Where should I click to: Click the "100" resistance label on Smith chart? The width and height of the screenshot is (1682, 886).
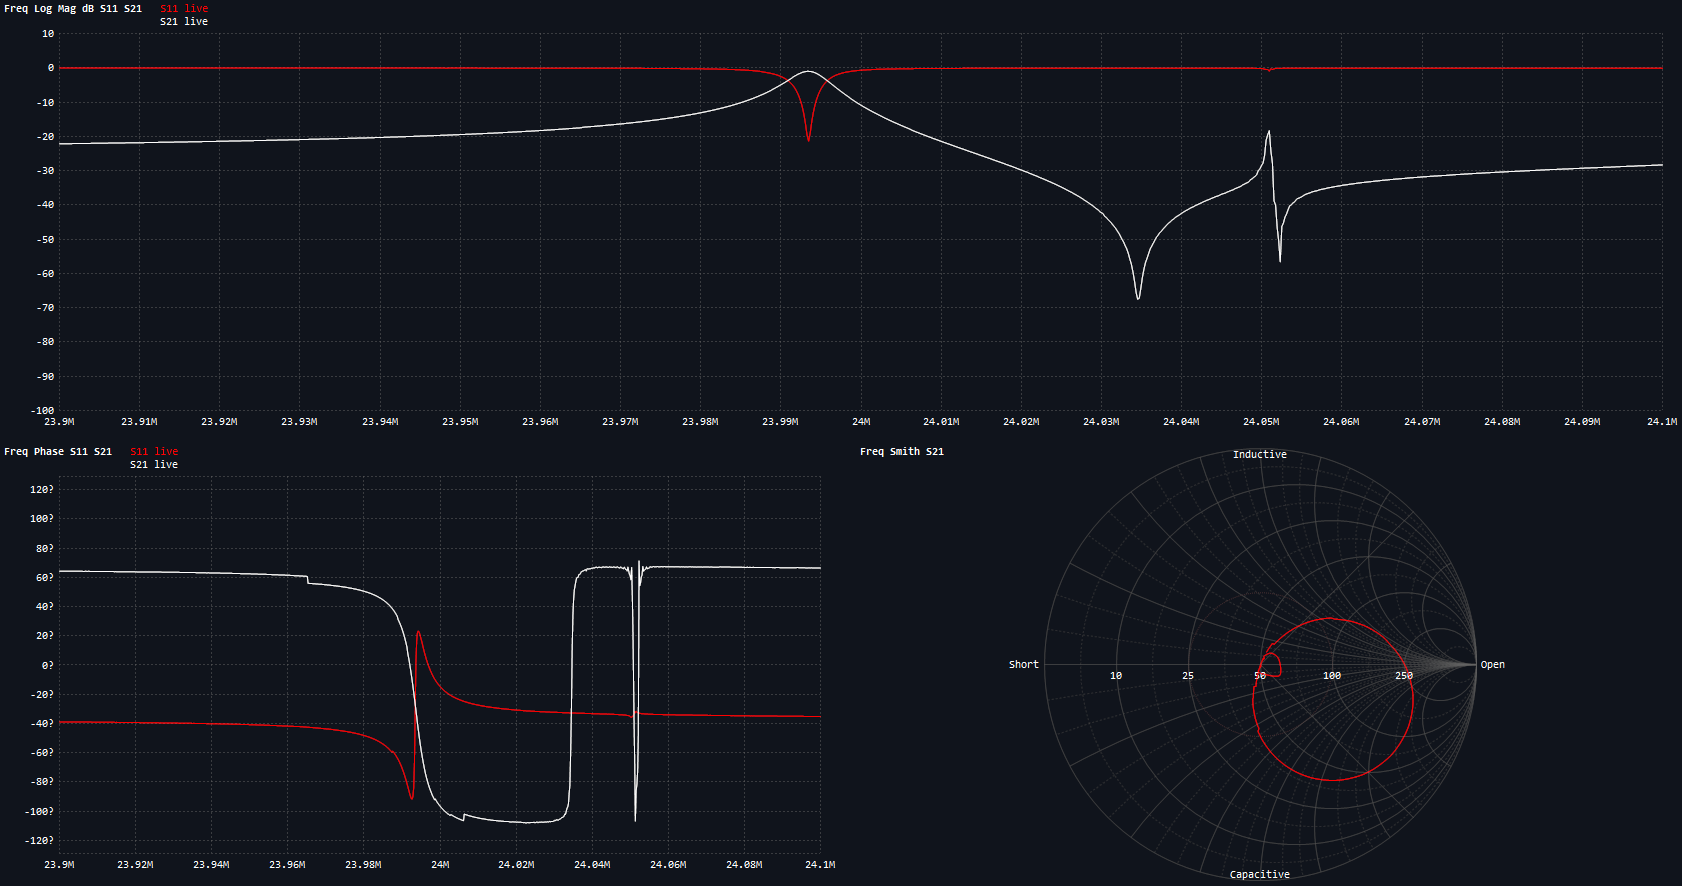pyautogui.click(x=1332, y=675)
